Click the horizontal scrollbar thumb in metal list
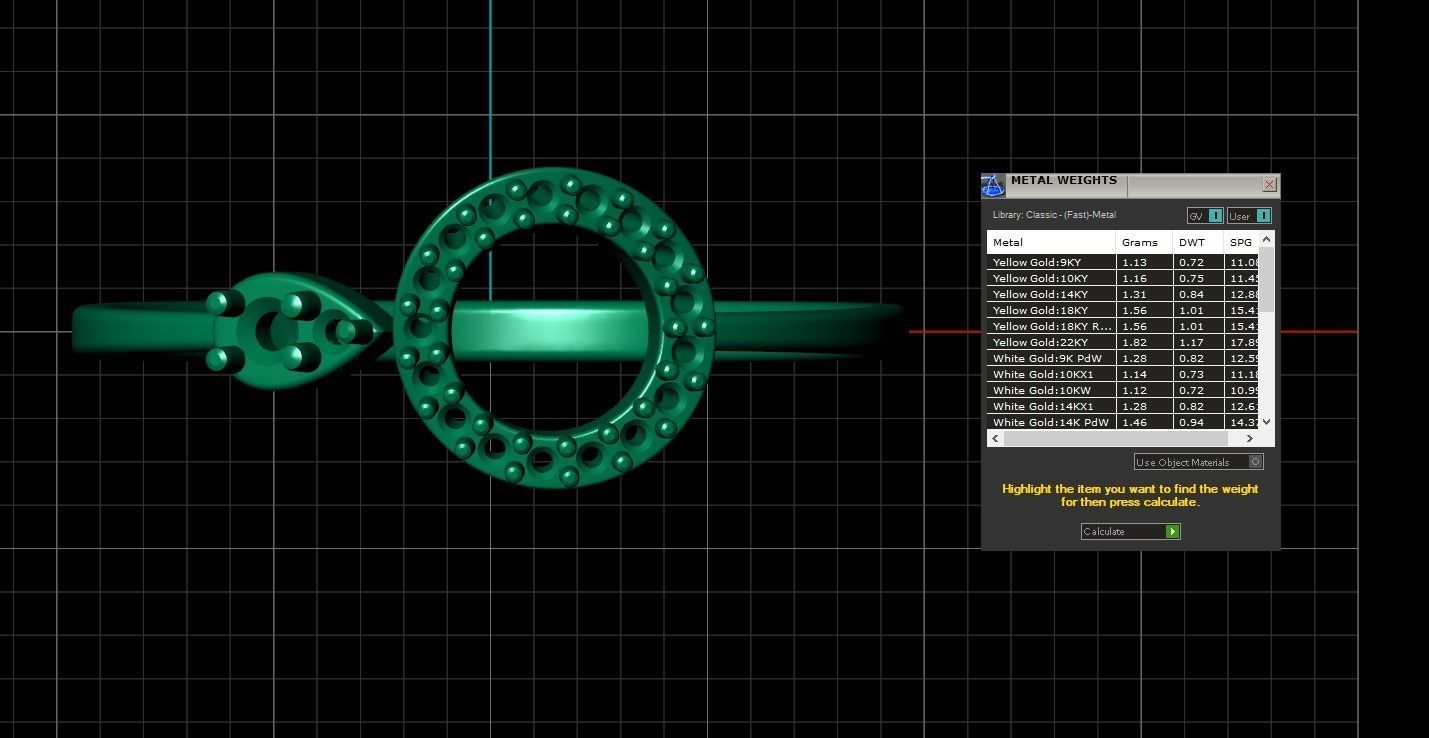 tap(1114, 438)
